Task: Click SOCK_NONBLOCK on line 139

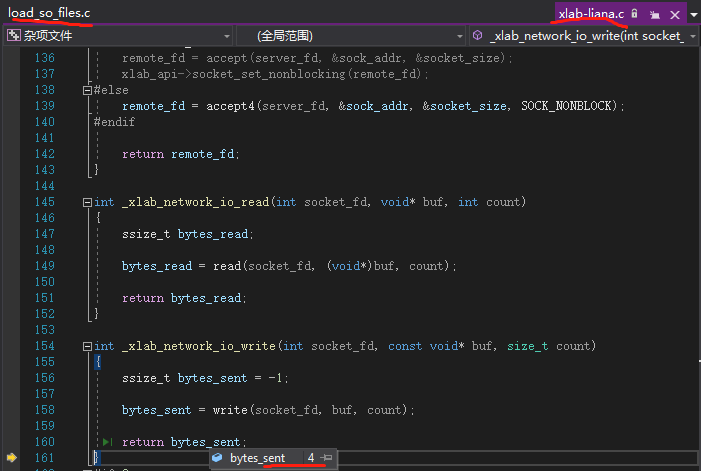Action: tap(566, 106)
